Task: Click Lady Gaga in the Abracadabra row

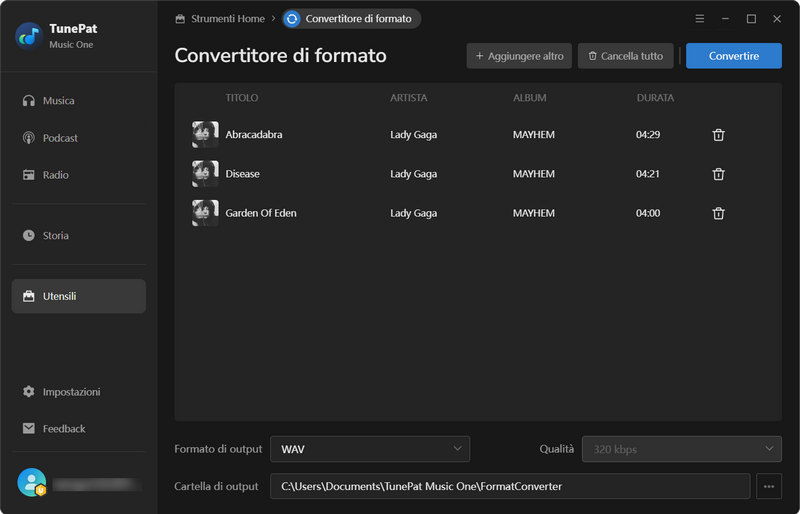Action: [413, 135]
